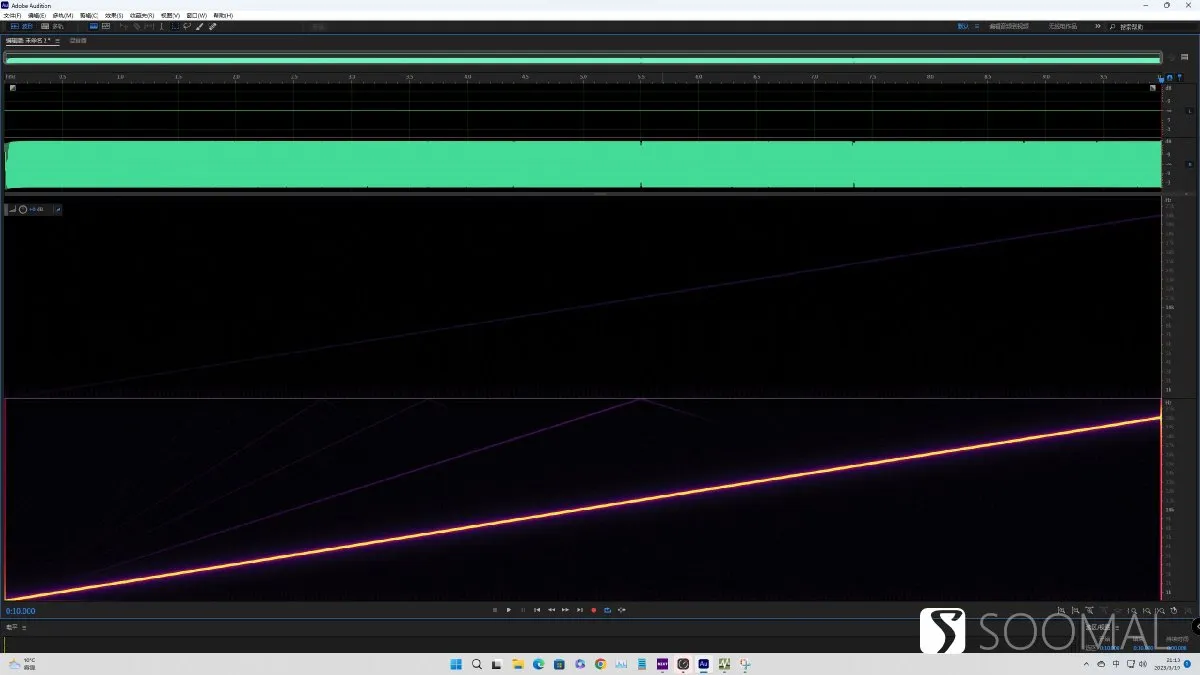Move playhead to previous marker
The height and width of the screenshot is (675, 1200).
537,609
